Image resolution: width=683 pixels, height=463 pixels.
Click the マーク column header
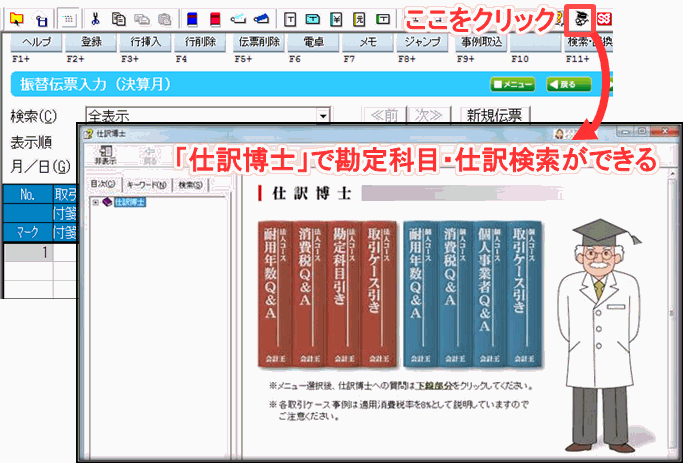pos(28,232)
